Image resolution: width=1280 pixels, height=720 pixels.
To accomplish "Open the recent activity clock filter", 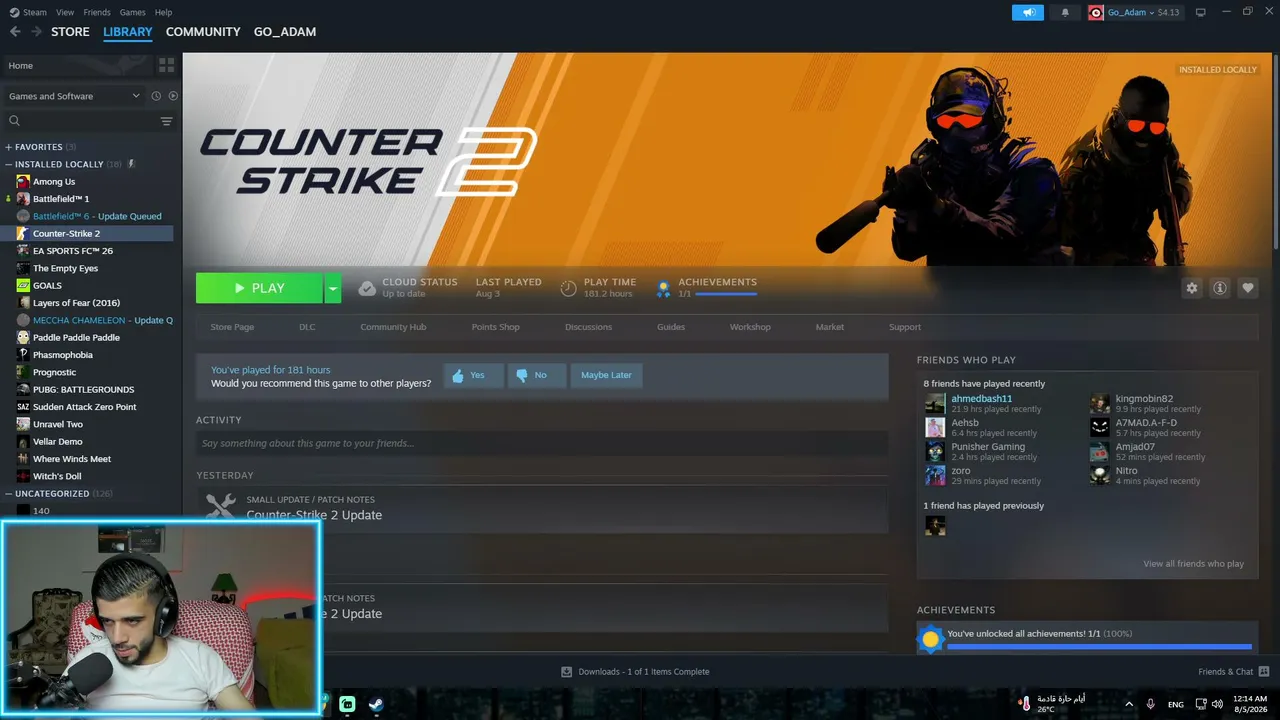I will tap(156, 96).
